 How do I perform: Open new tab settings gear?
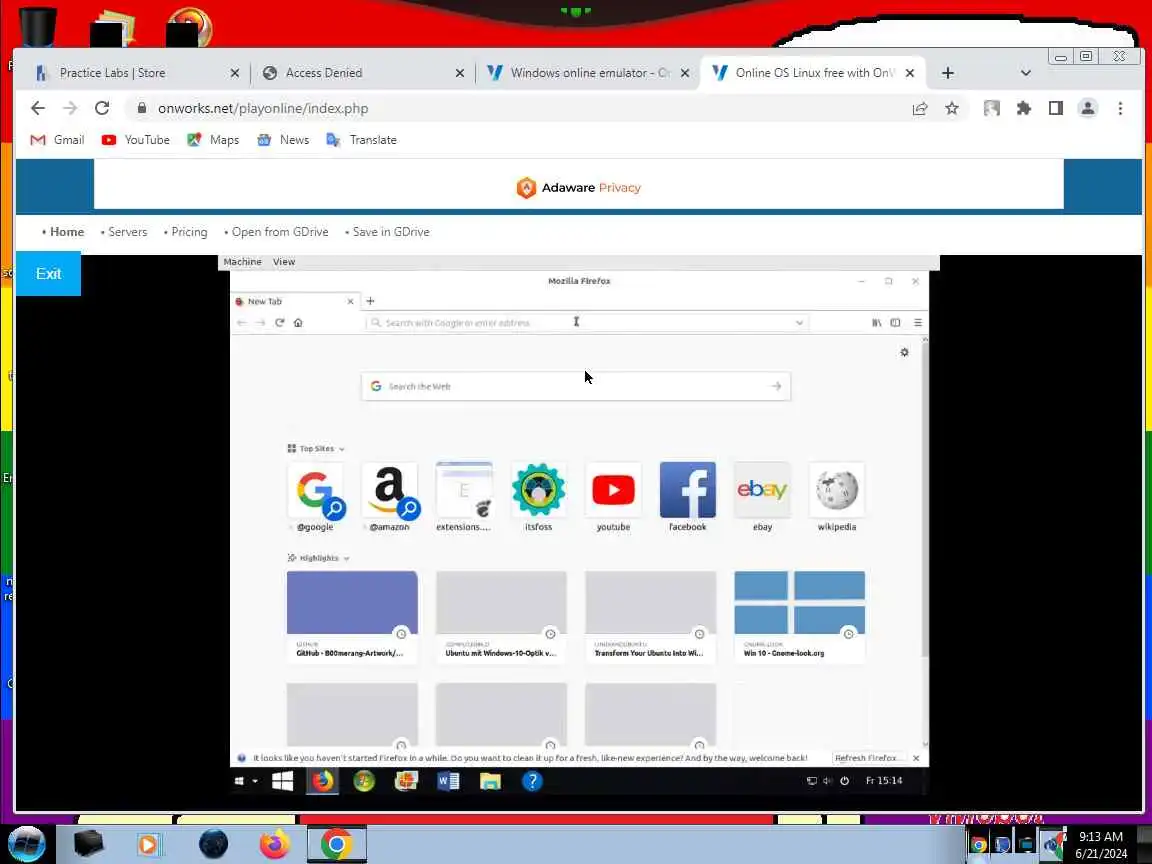(904, 353)
